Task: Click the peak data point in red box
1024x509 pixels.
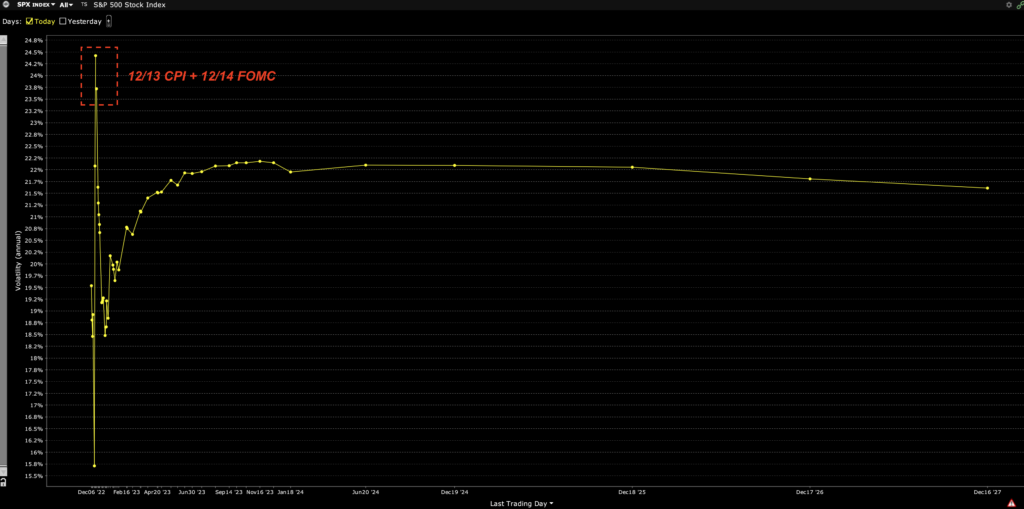Action: pos(95,56)
